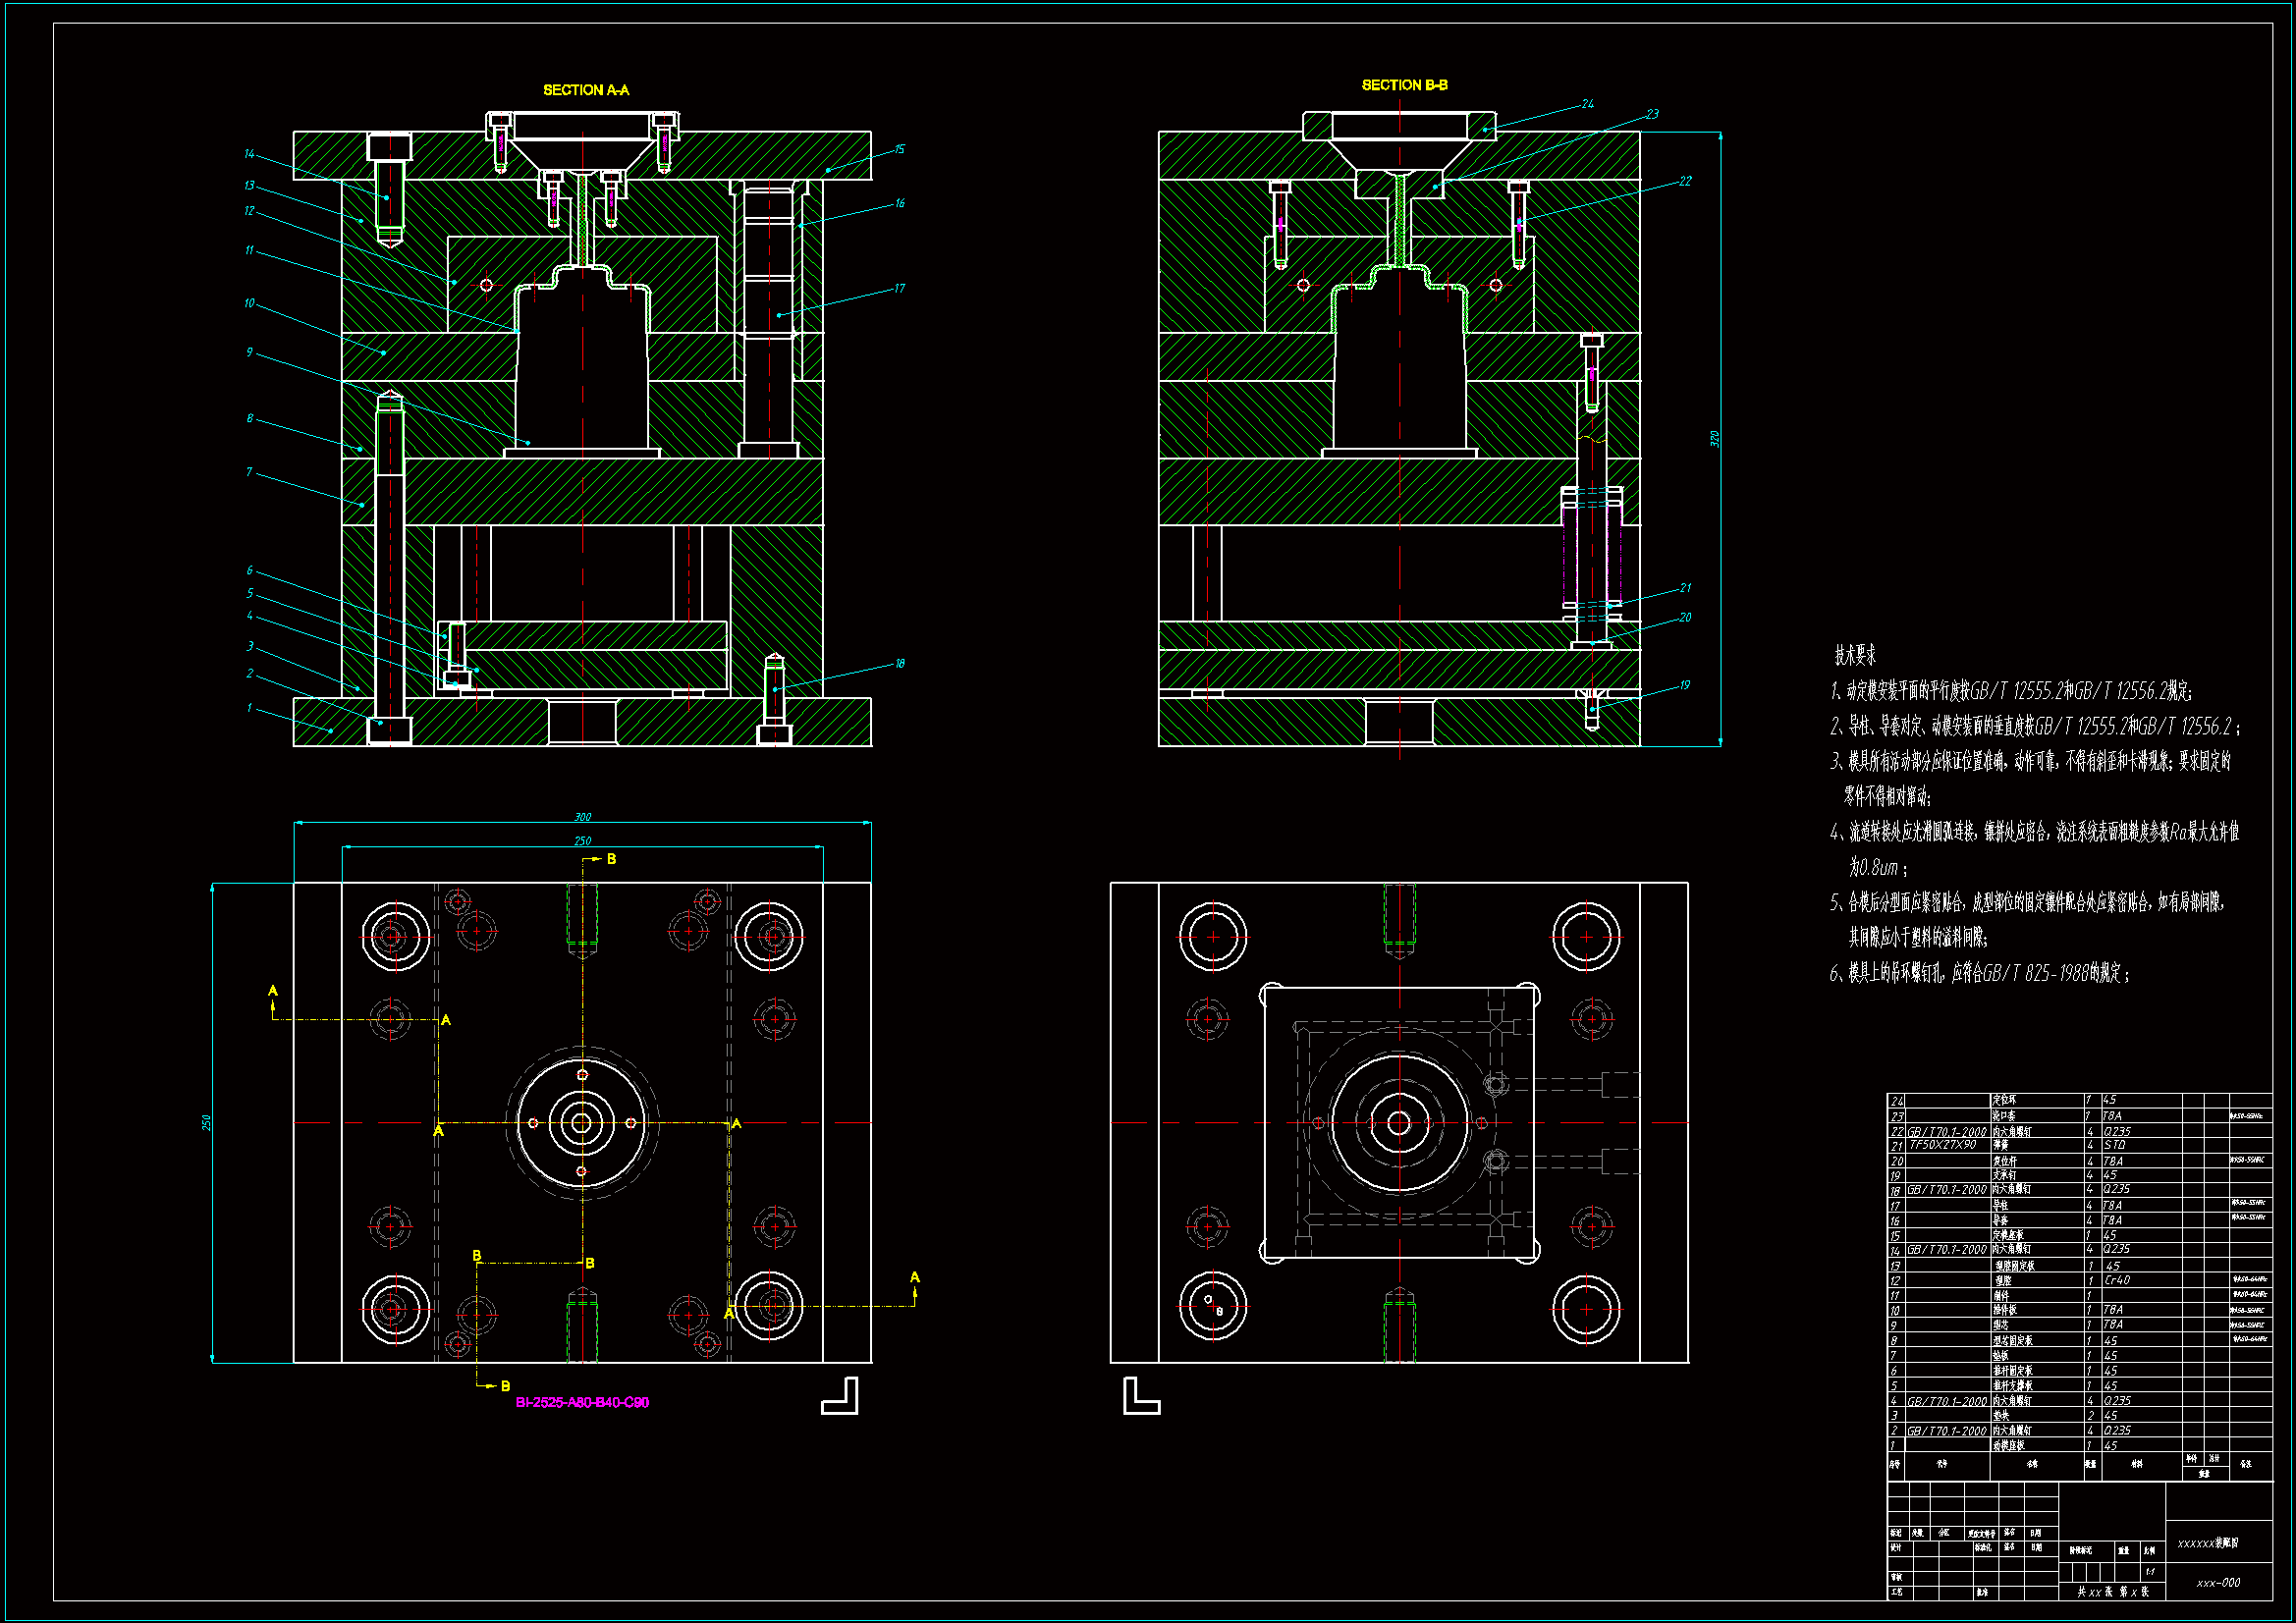Click the XXXXXX装配图 drawing title cell
This screenshot has height=1623, width=2296.
coord(2208,1543)
